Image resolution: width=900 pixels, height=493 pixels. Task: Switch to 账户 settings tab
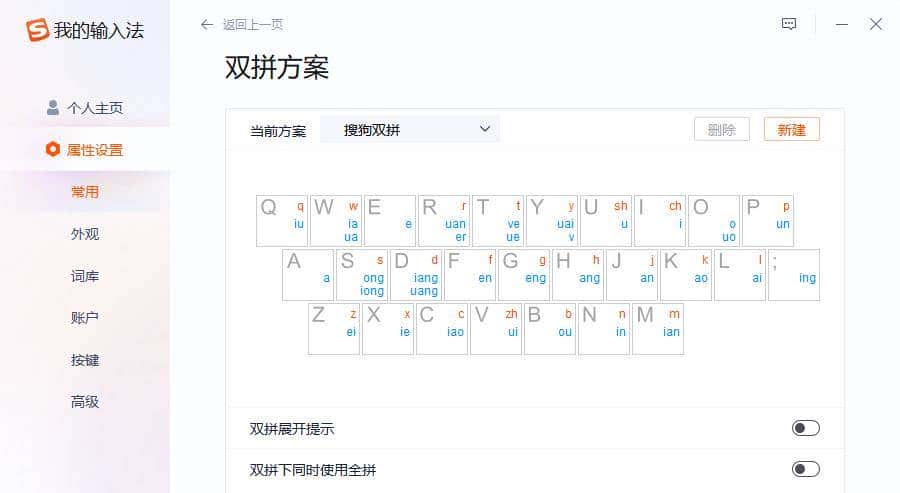[85, 318]
